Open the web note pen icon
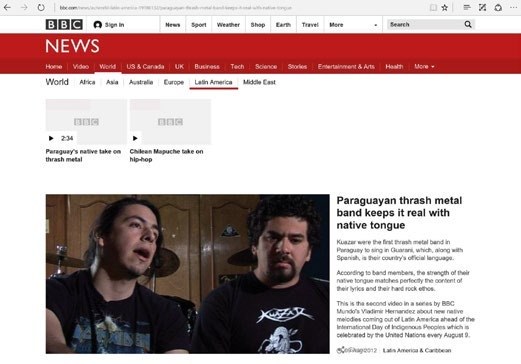This screenshot has height=364, width=521. click(482, 7)
